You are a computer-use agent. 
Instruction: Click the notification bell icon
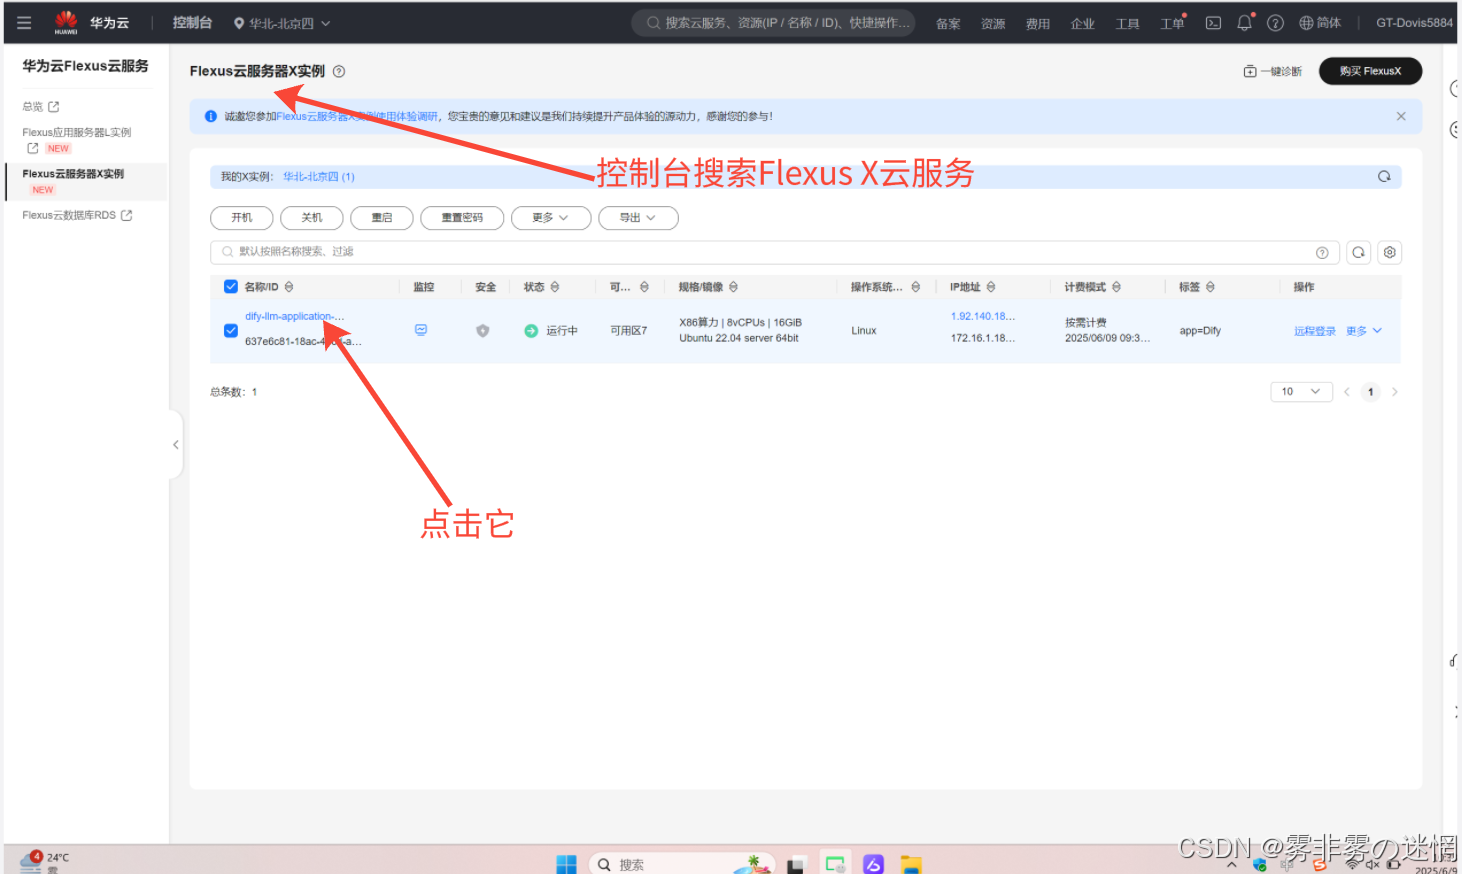1244,23
